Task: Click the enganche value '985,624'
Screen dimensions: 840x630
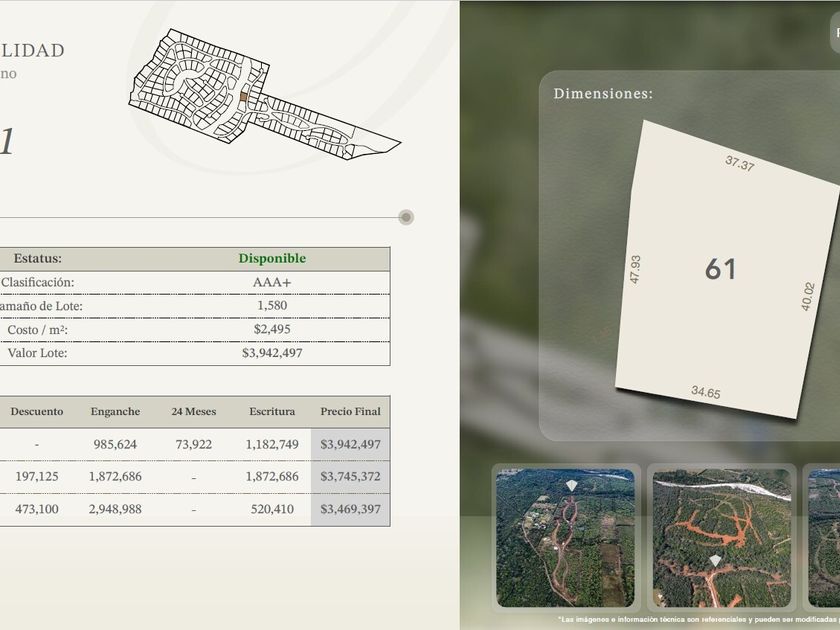Action: tap(115, 444)
